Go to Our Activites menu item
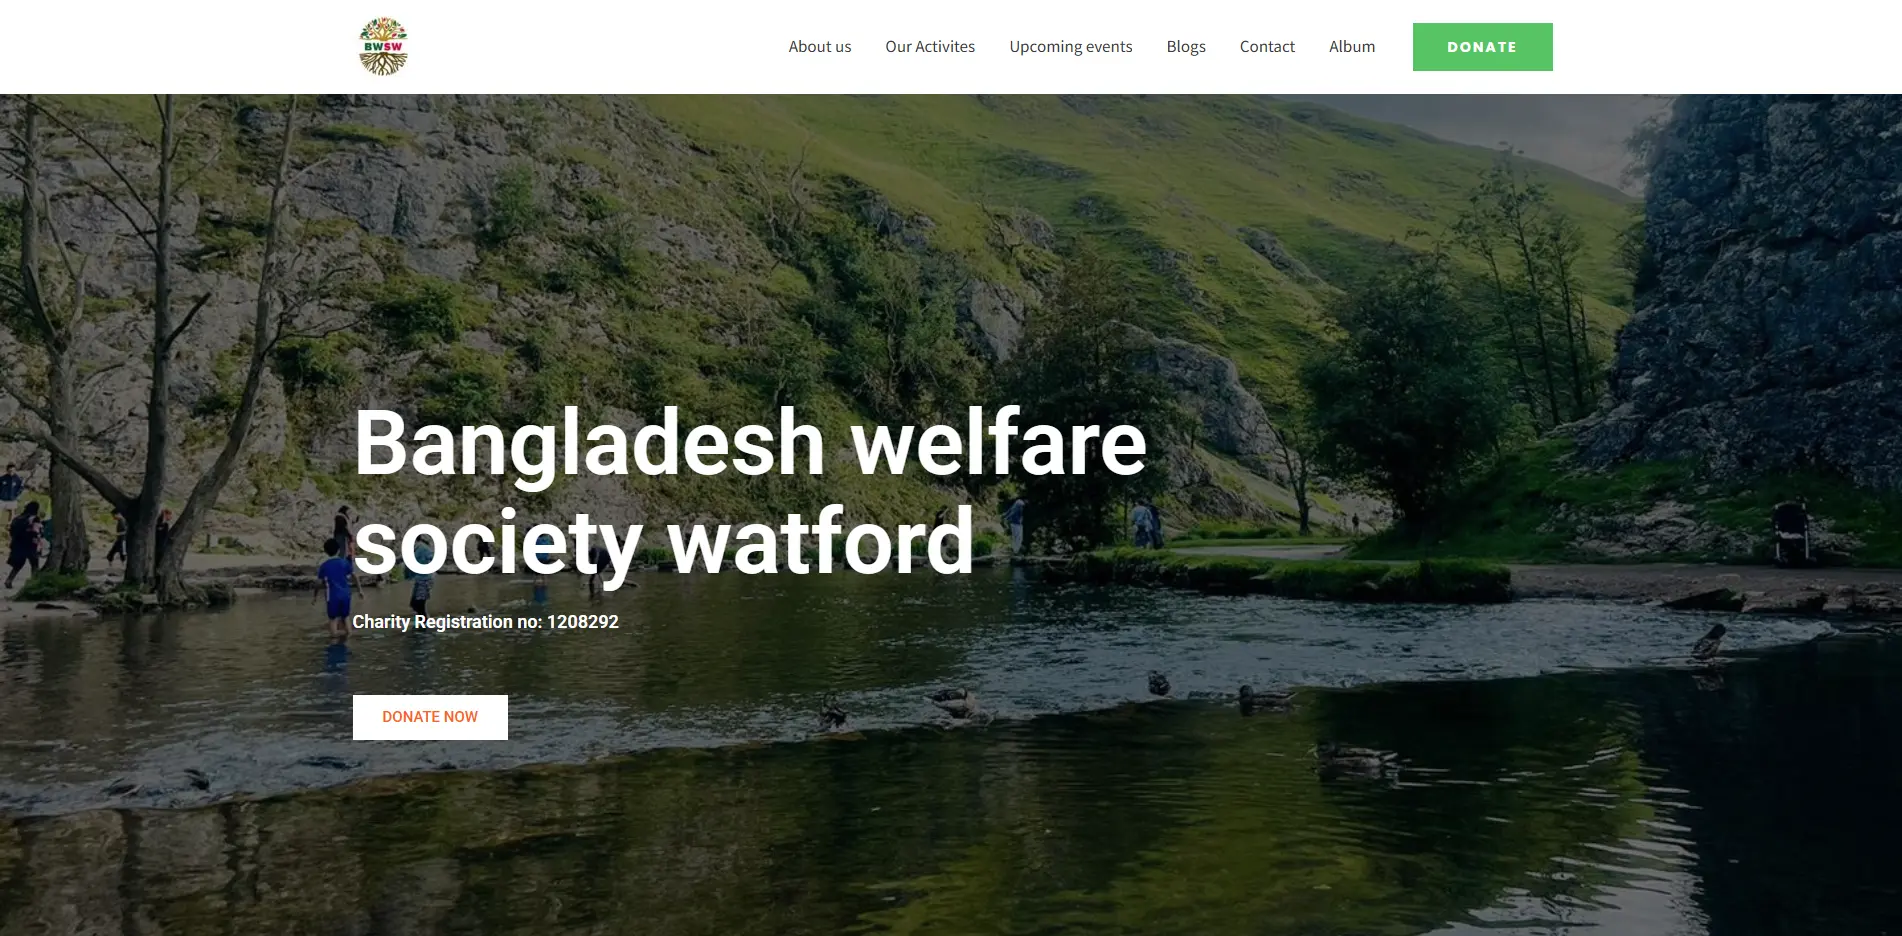 930,47
